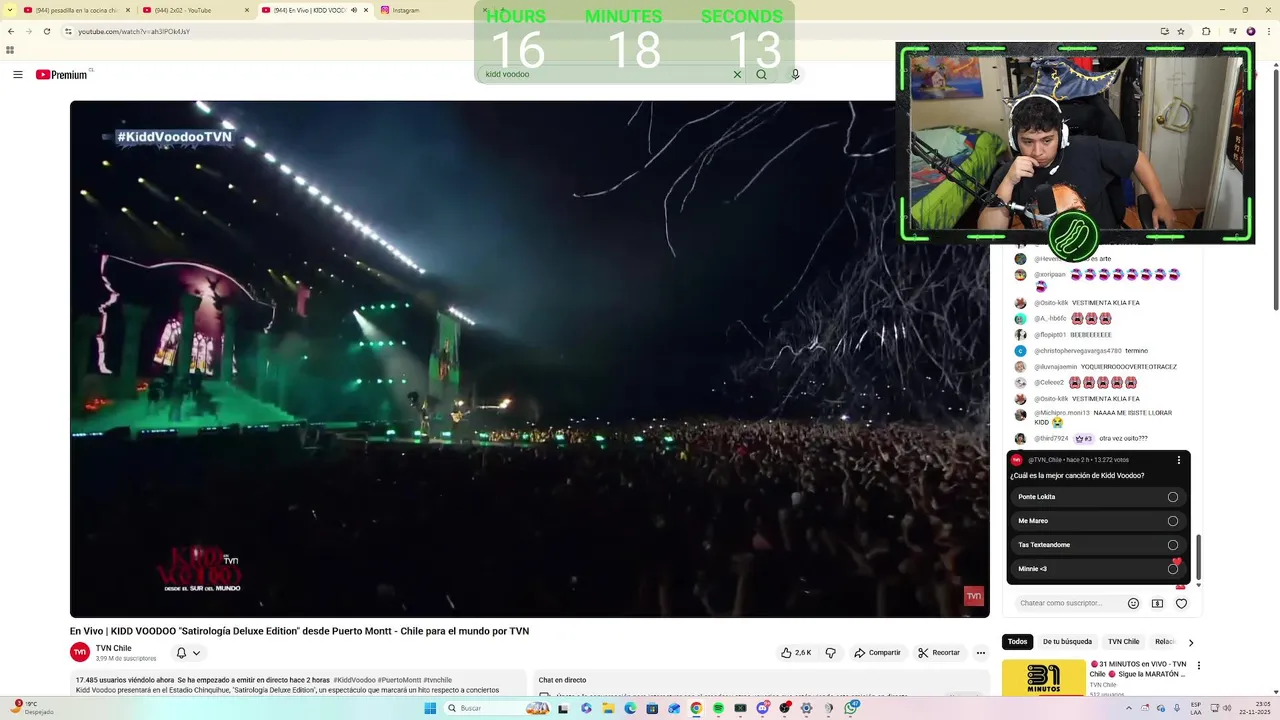Bookmark this page with star icon

[1181, 31]
